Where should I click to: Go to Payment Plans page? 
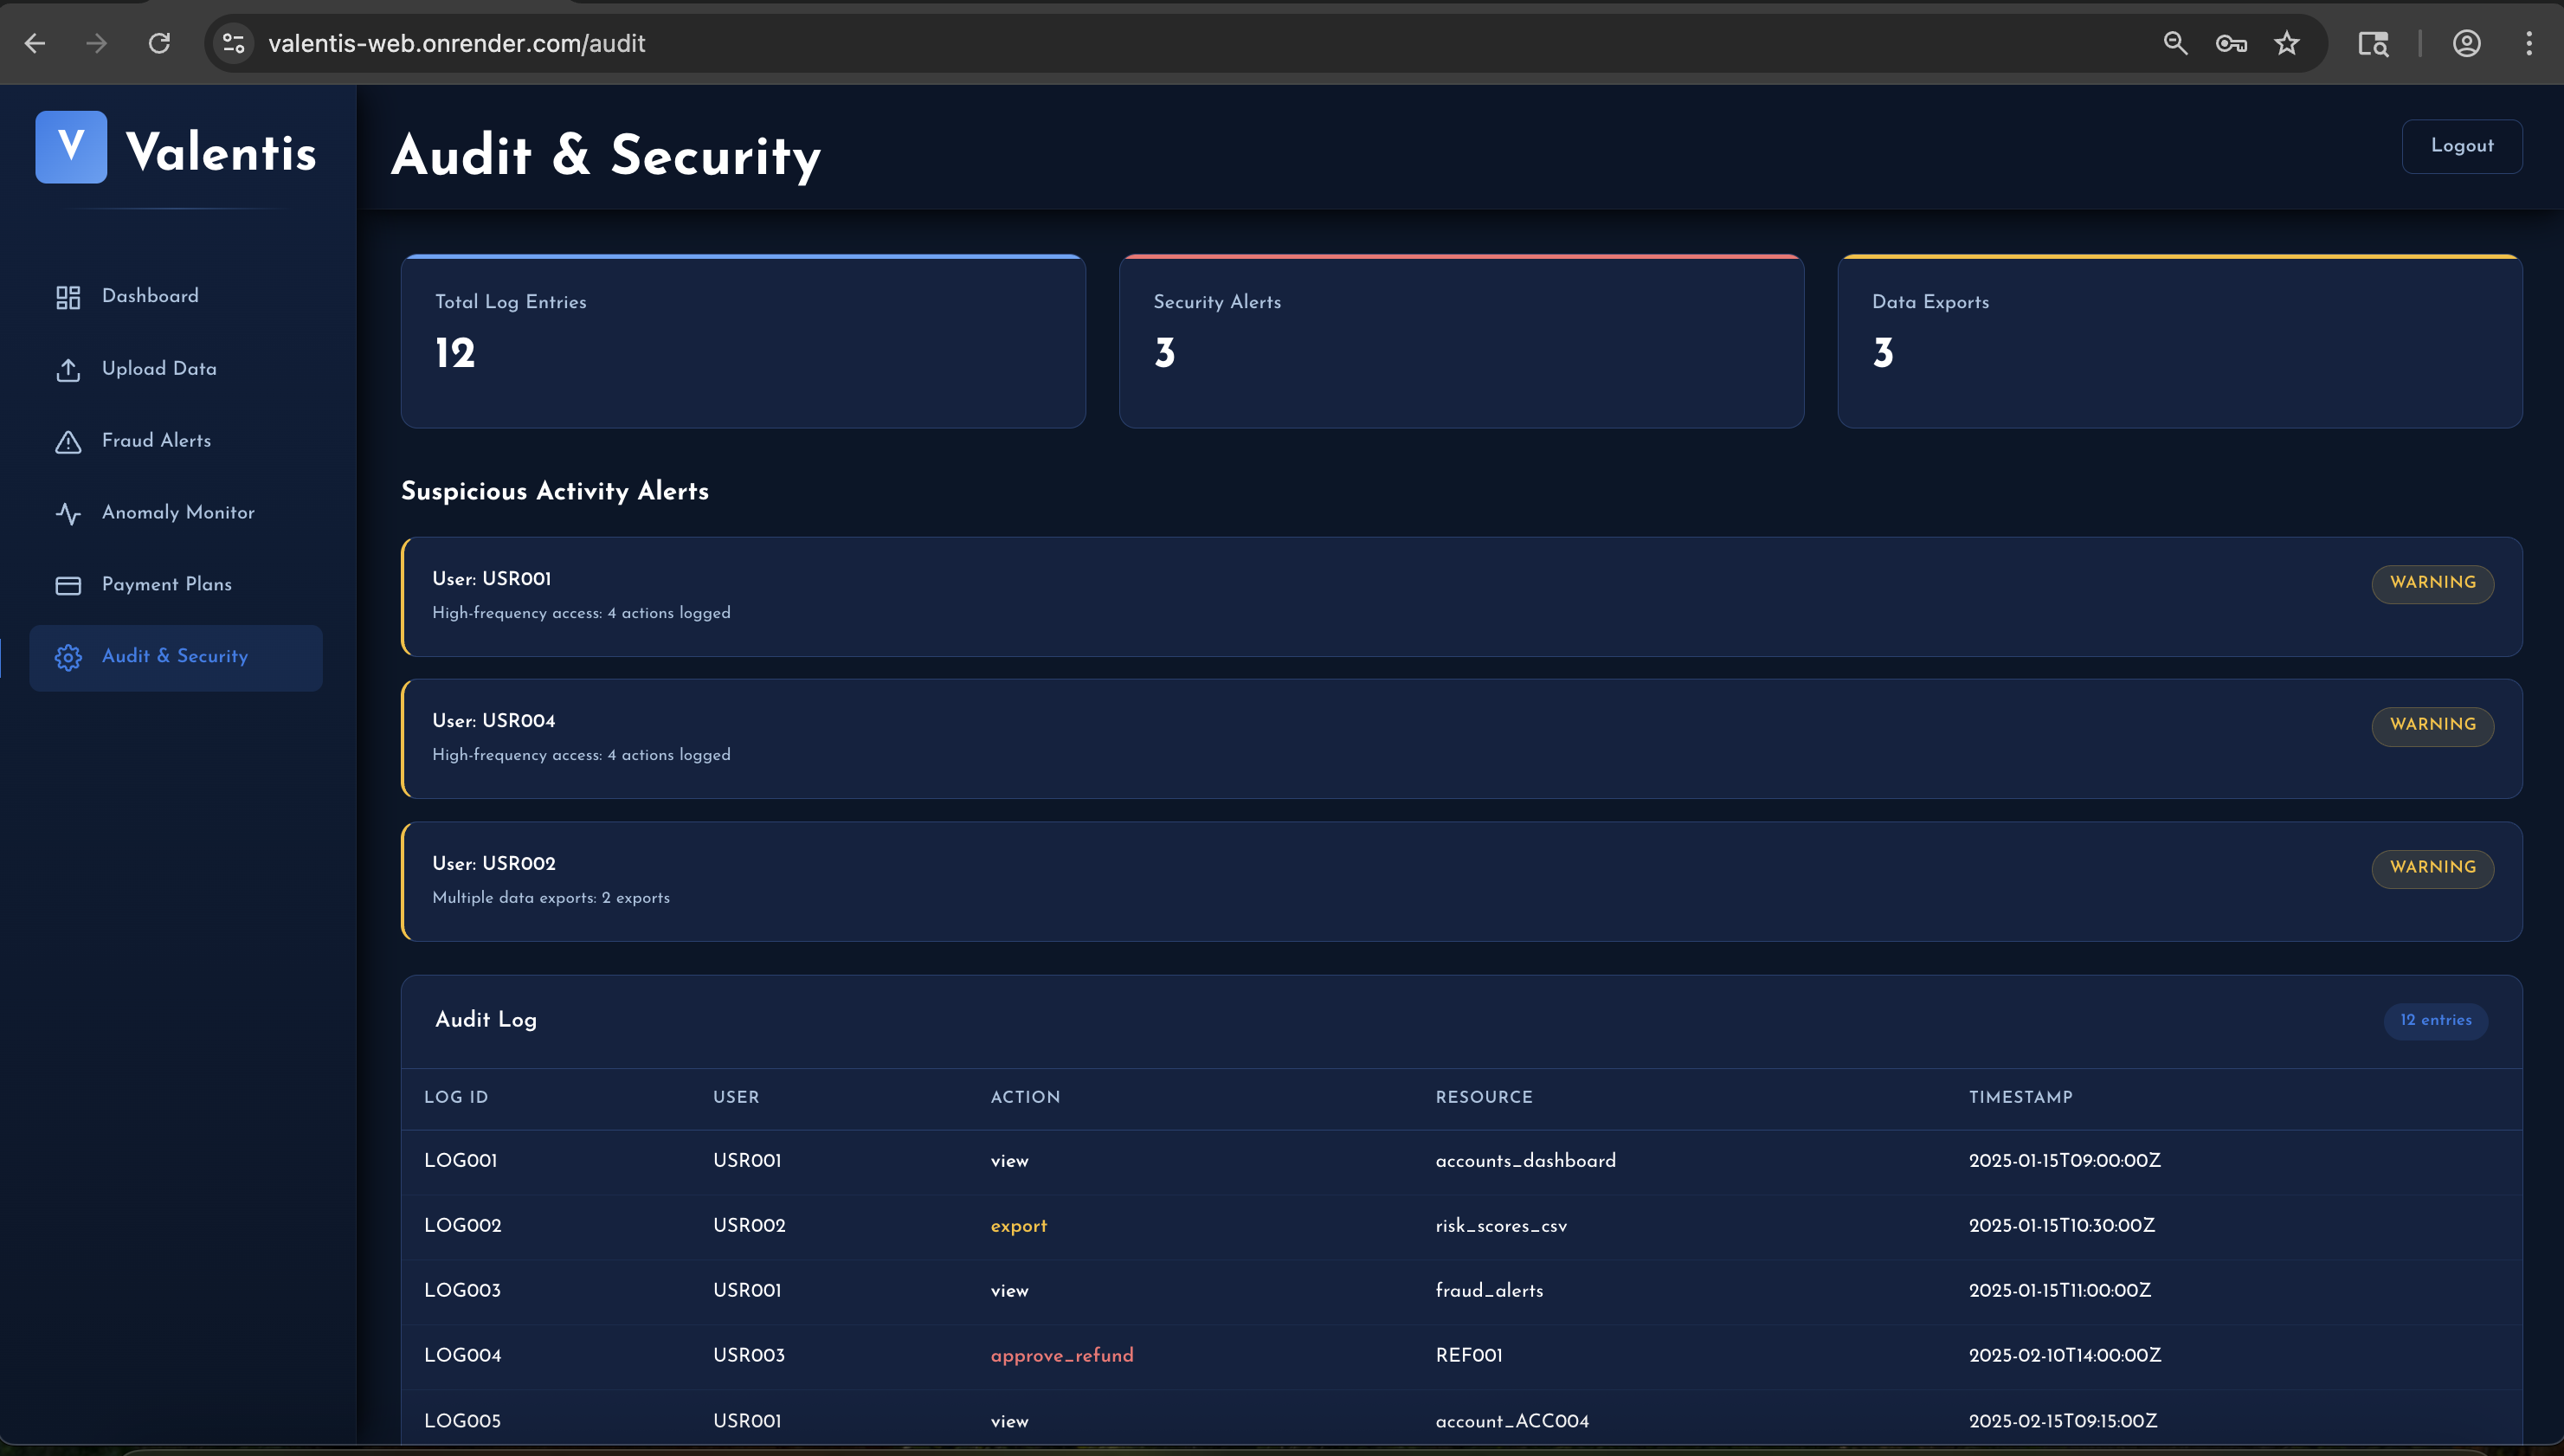click(x=166, y=585)
